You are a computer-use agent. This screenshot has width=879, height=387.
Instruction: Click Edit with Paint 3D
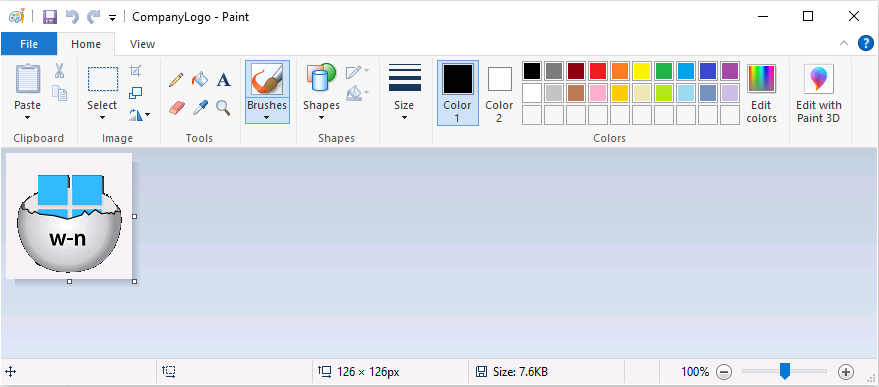click(818, 93)
